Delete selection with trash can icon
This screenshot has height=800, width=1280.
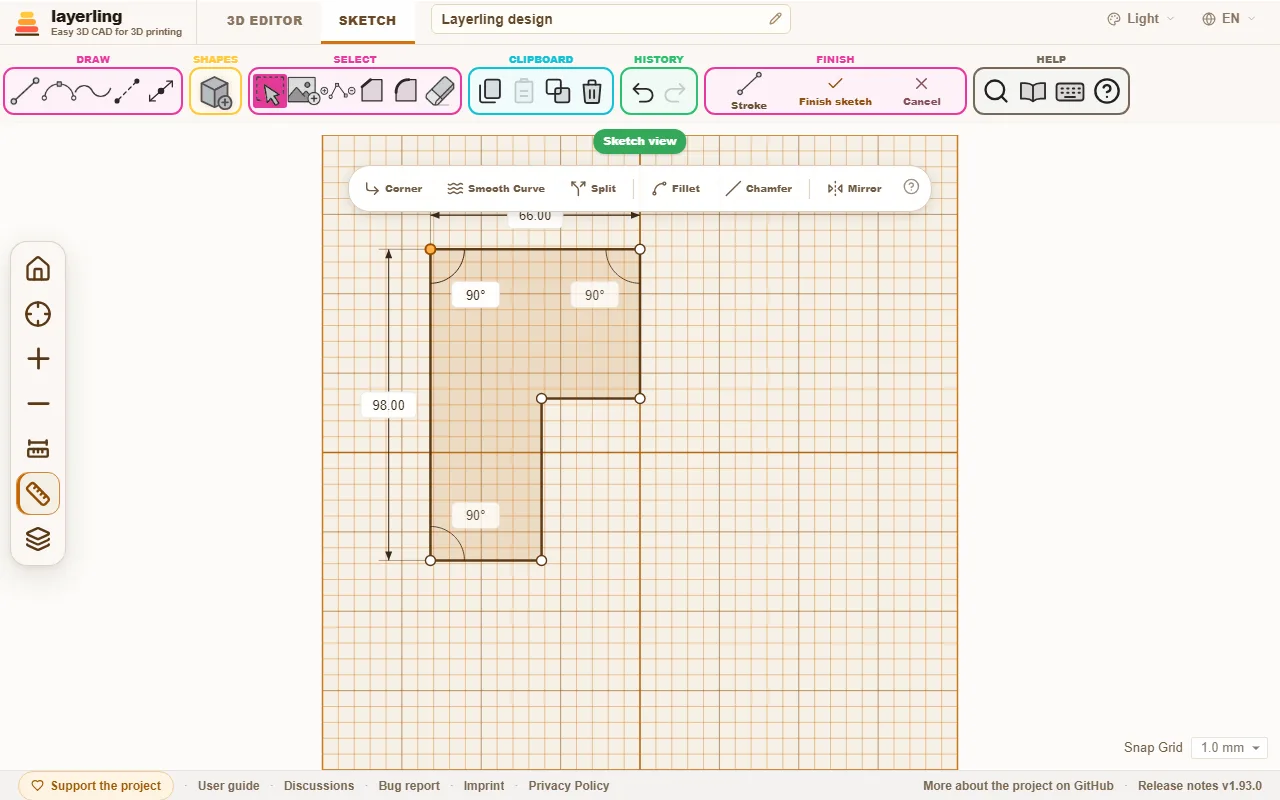point(592,92)
